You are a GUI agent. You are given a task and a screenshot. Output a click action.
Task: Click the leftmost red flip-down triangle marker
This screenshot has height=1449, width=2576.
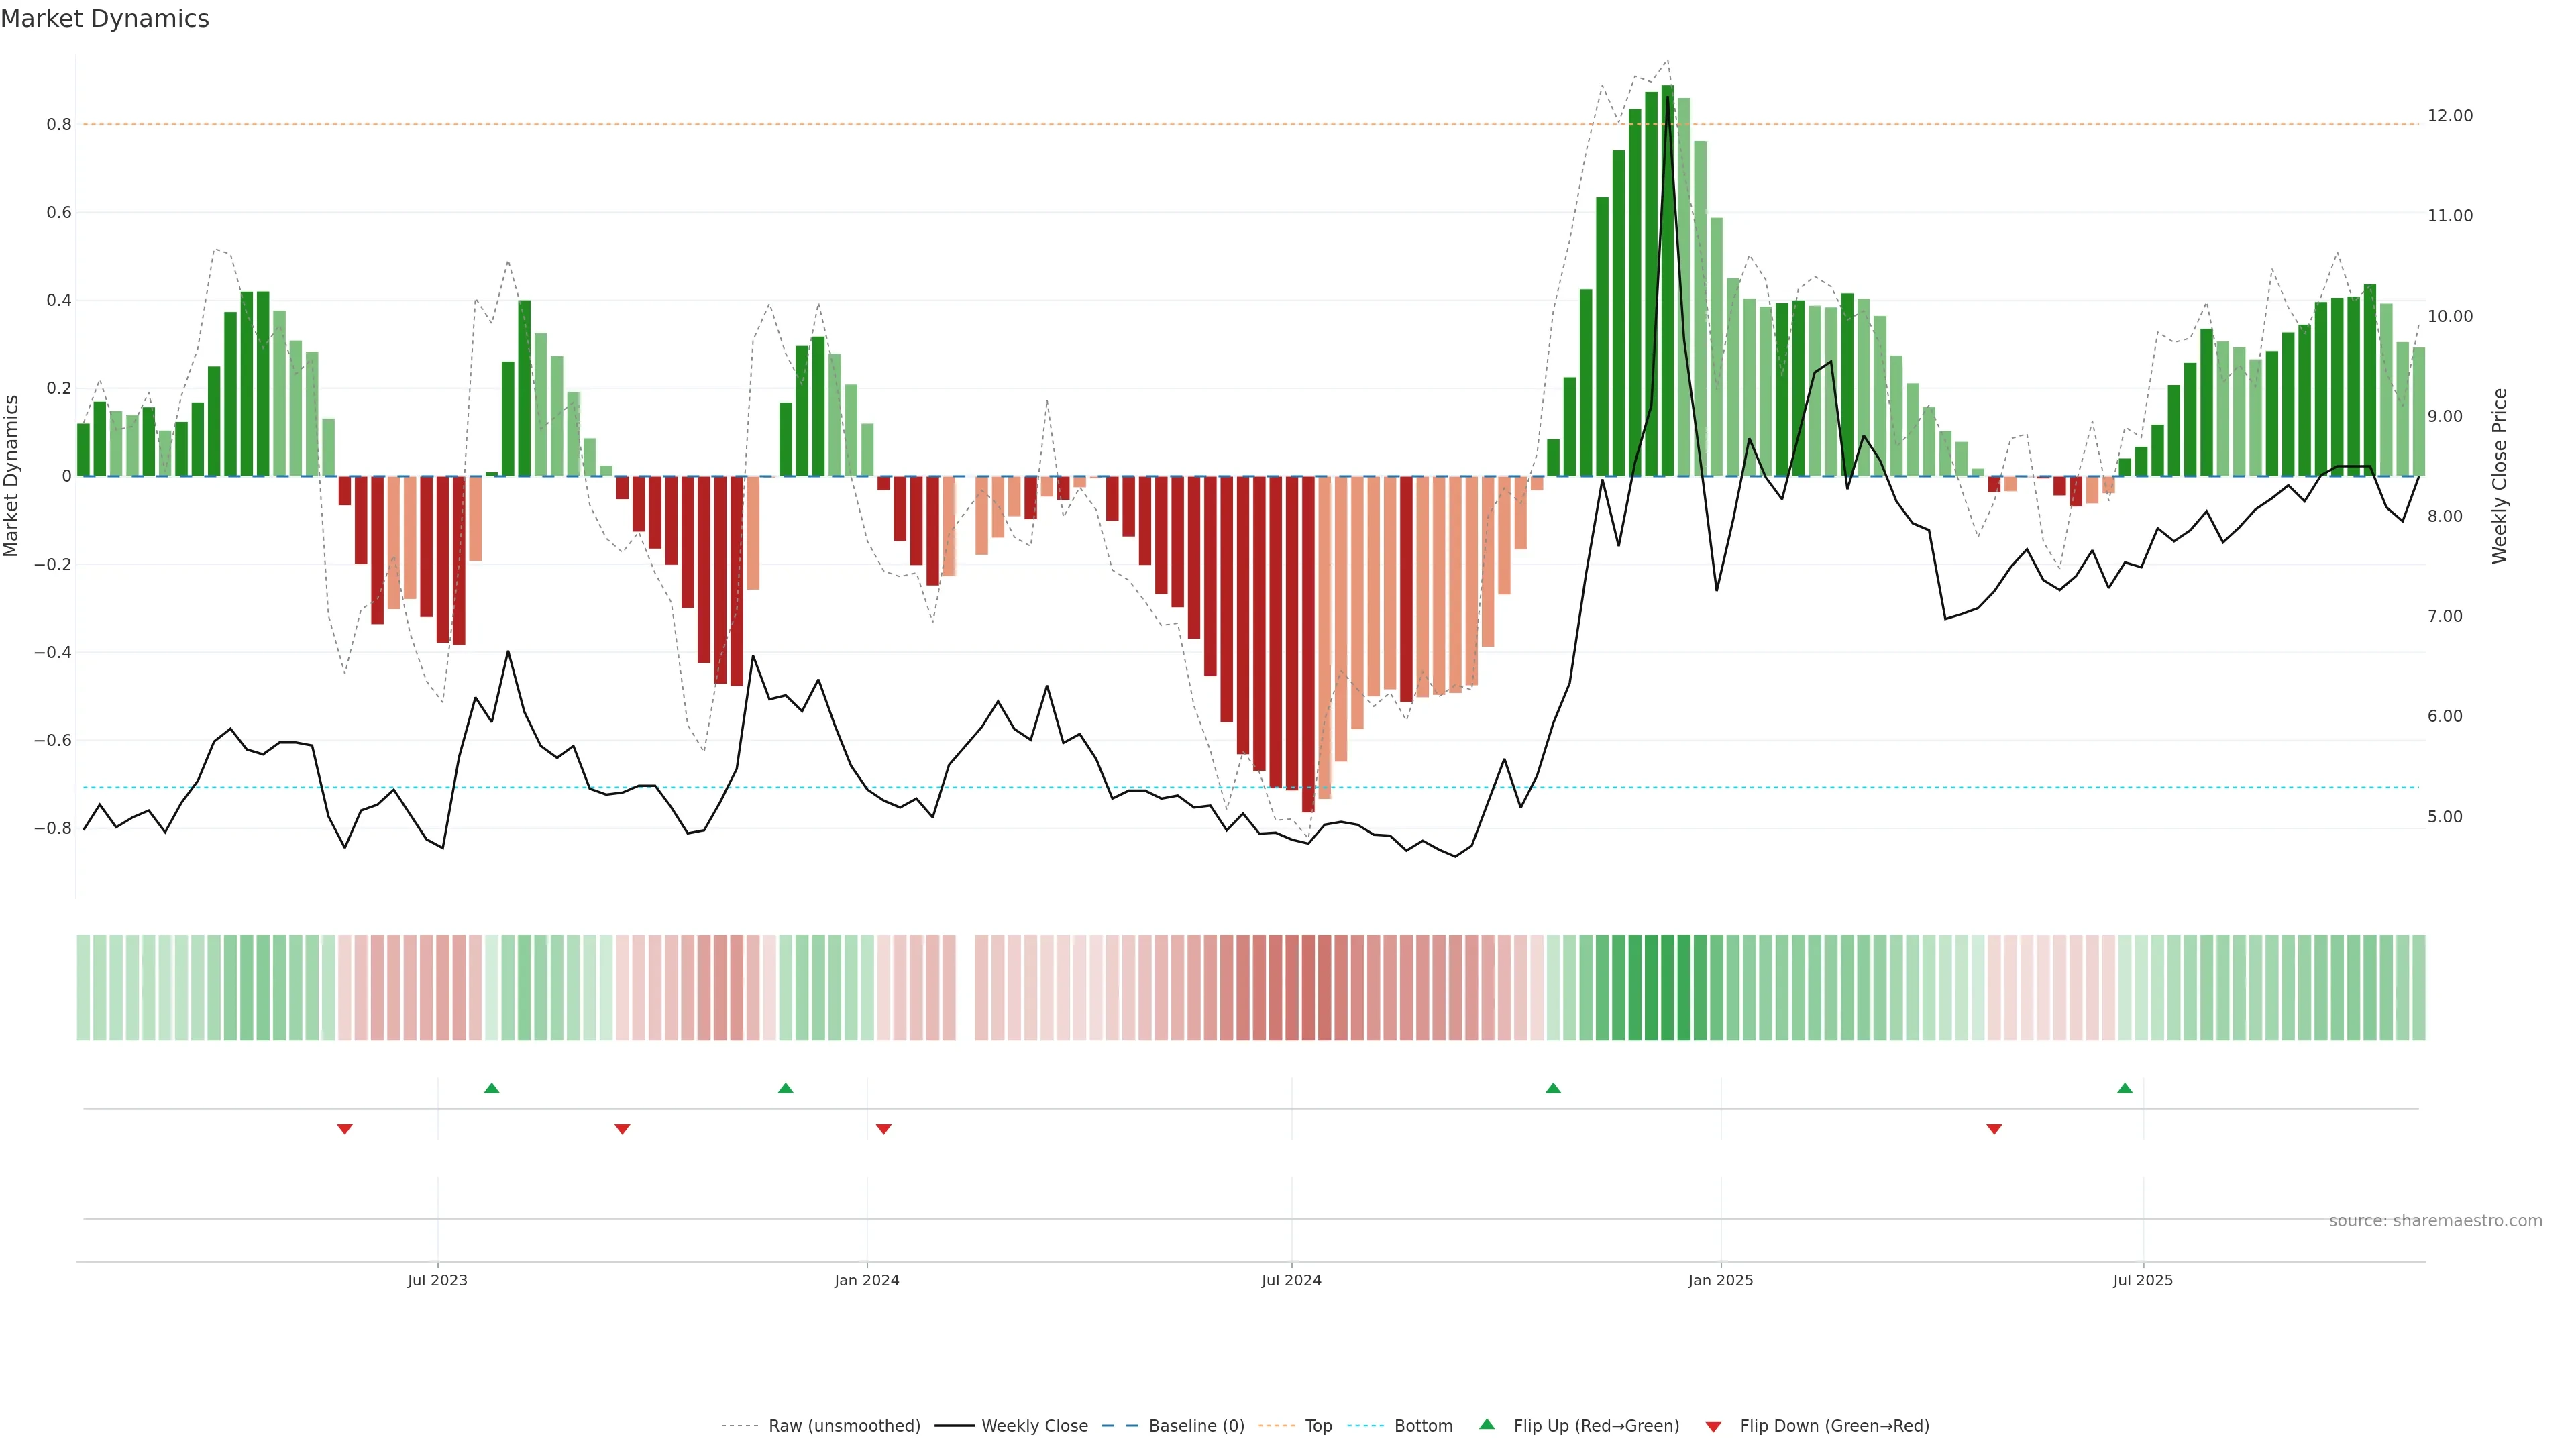coord(345,1129)
